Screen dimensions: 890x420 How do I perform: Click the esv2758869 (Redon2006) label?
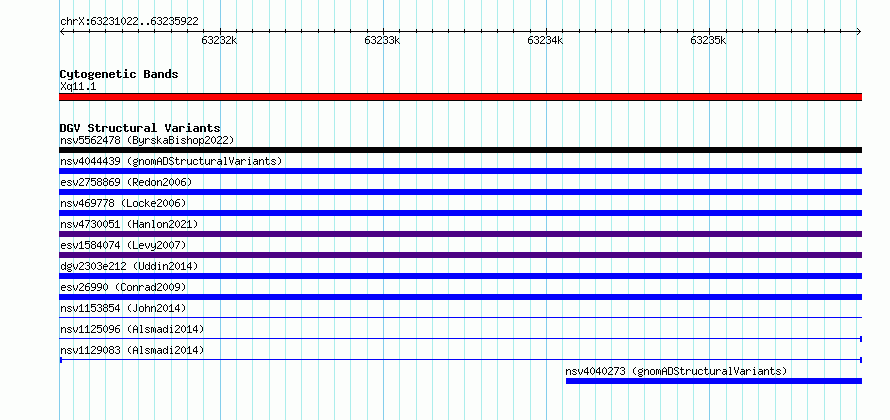[126, 182]
